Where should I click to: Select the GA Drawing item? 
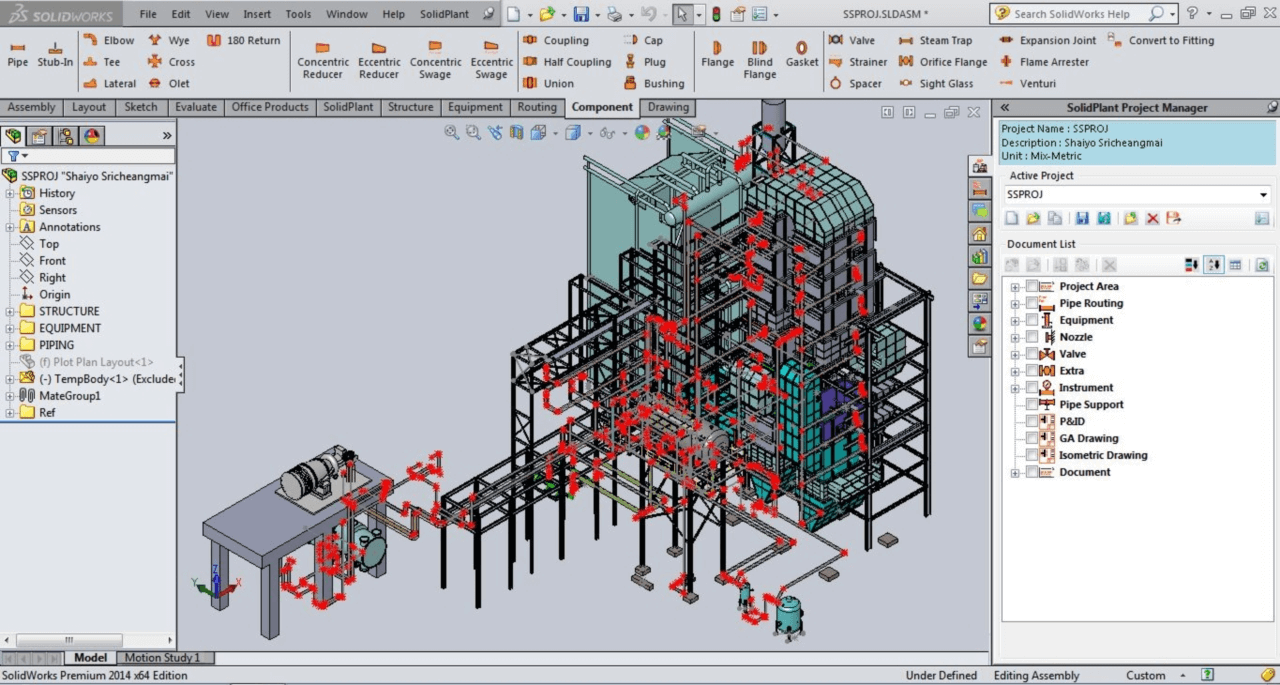[1088, 438]
